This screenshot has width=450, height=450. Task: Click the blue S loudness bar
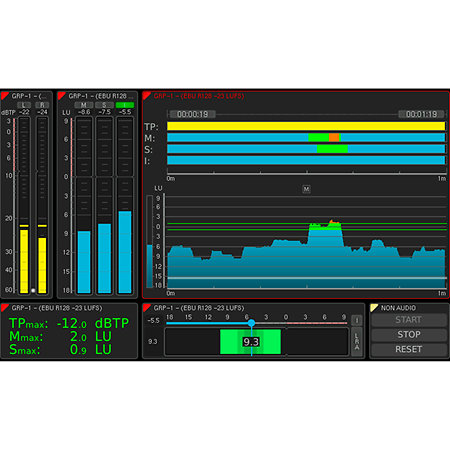tap(104, 258)
